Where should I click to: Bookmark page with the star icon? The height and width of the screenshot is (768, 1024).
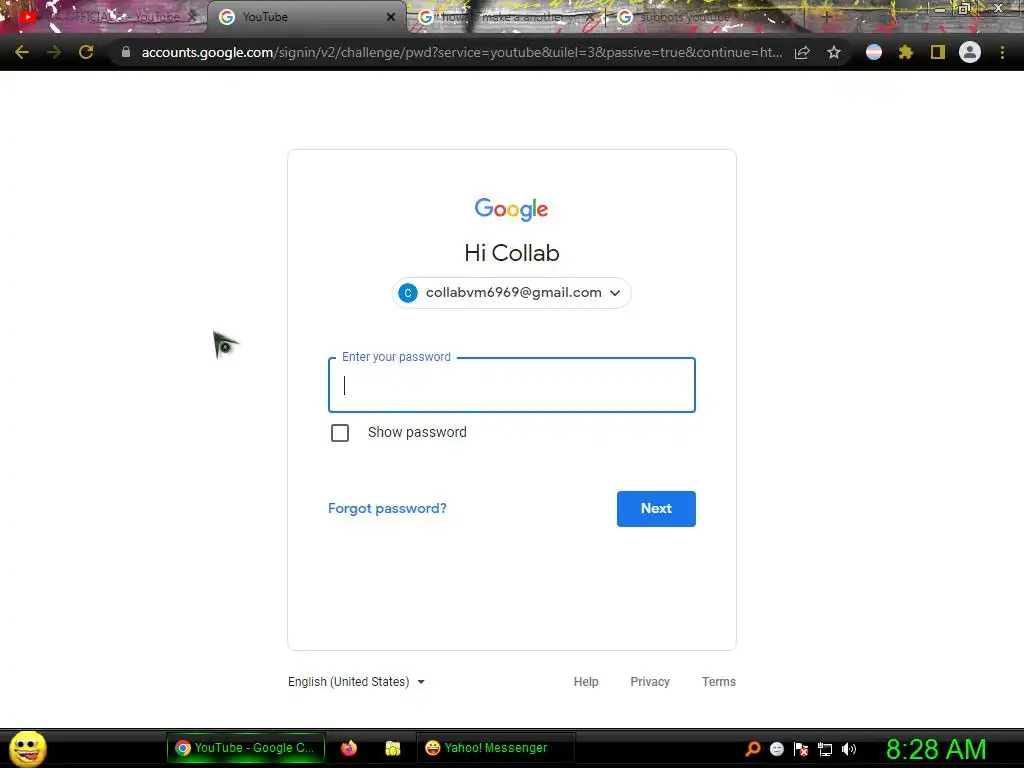[834, 52]
